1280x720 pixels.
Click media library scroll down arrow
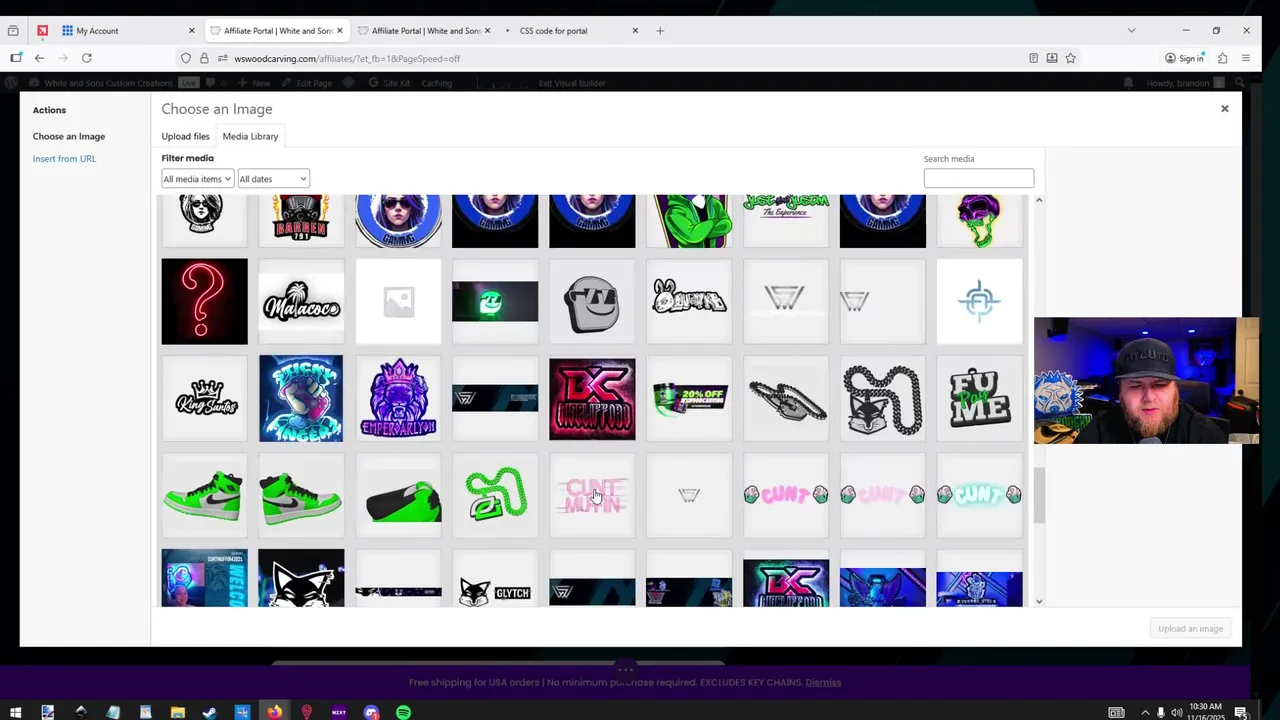pos(1039,601)
